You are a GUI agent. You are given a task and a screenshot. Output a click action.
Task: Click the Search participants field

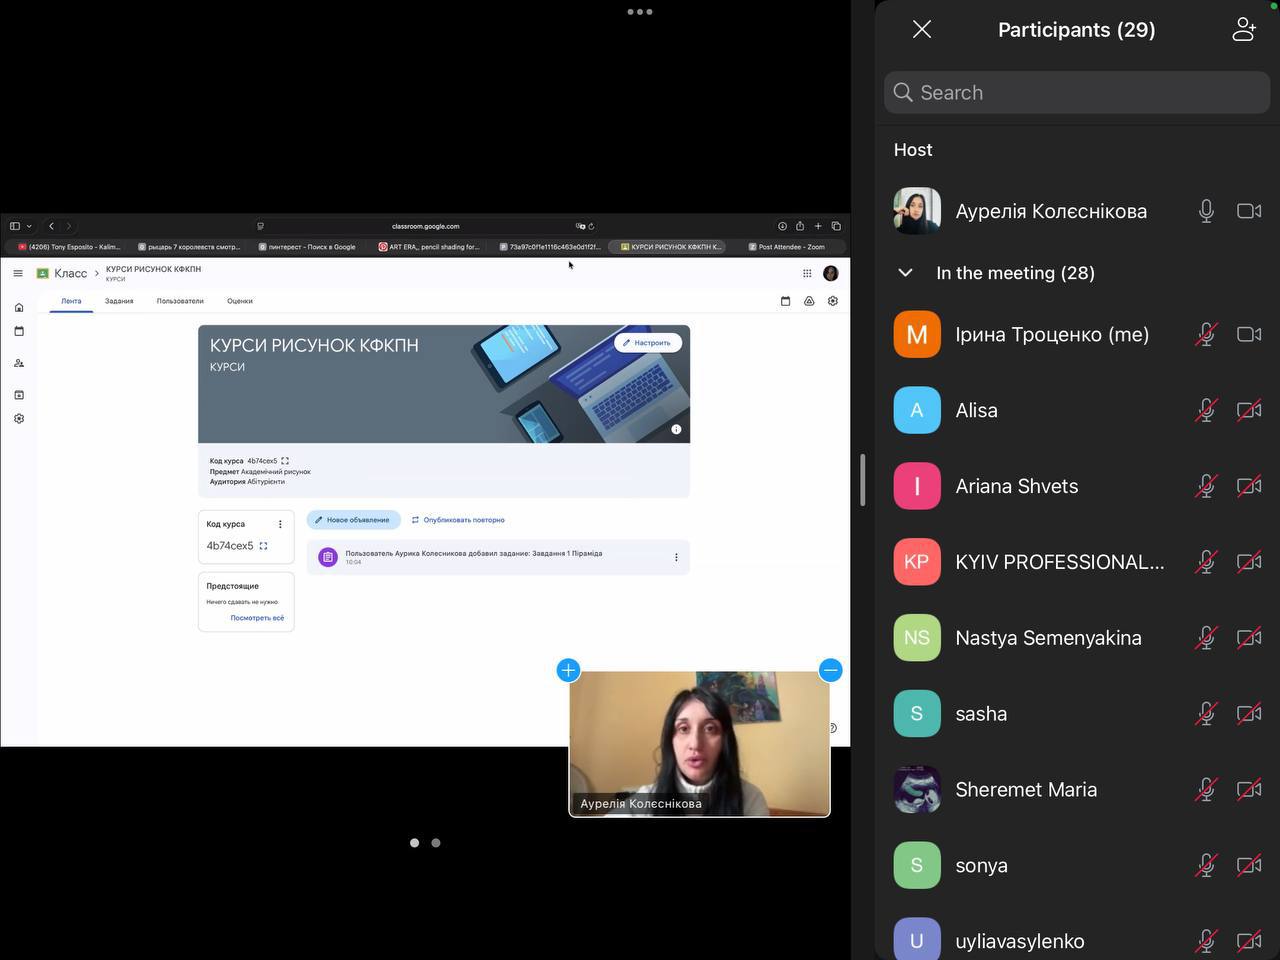click(x=1077, y=93)
